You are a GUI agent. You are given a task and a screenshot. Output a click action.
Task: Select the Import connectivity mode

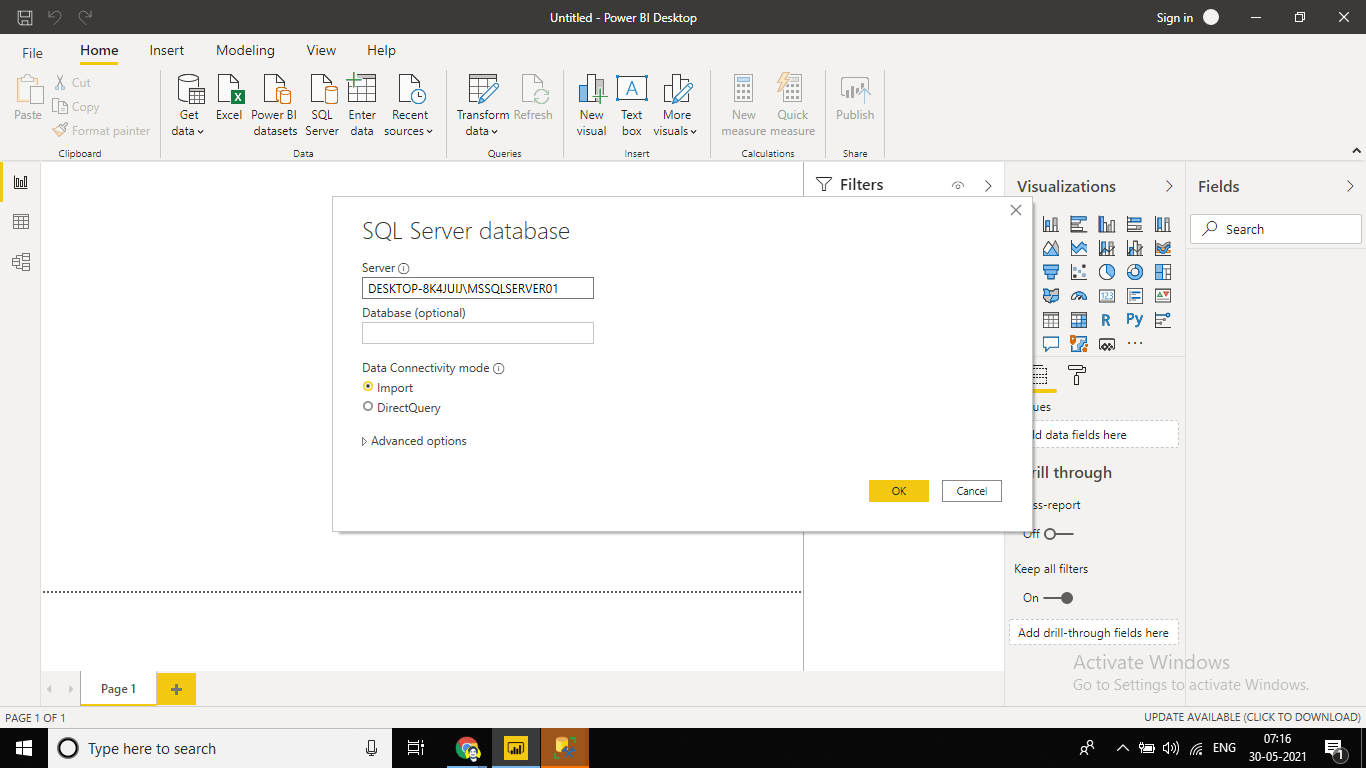(369, 387)
